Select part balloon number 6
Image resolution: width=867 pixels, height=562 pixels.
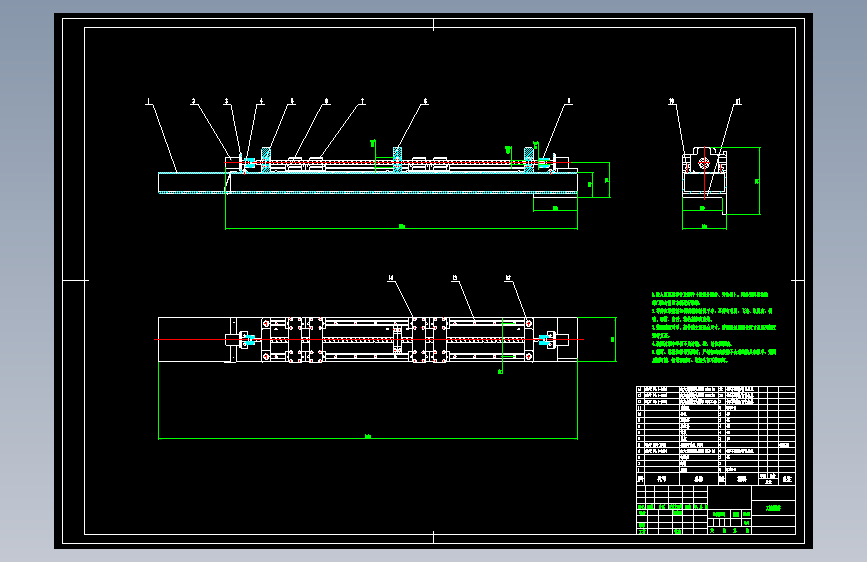click(327, 101)
